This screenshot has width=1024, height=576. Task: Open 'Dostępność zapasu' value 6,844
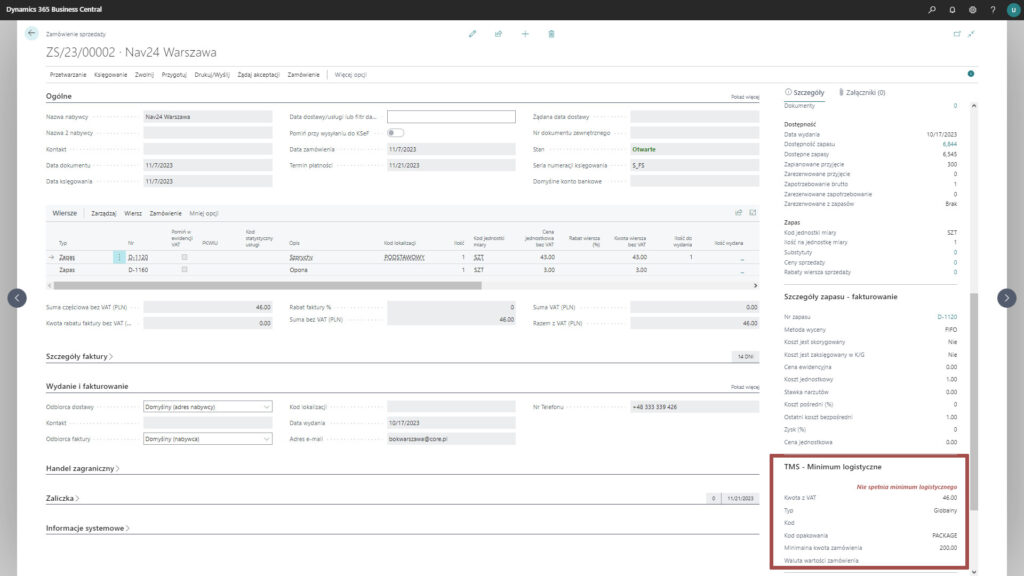coord(950,144)
